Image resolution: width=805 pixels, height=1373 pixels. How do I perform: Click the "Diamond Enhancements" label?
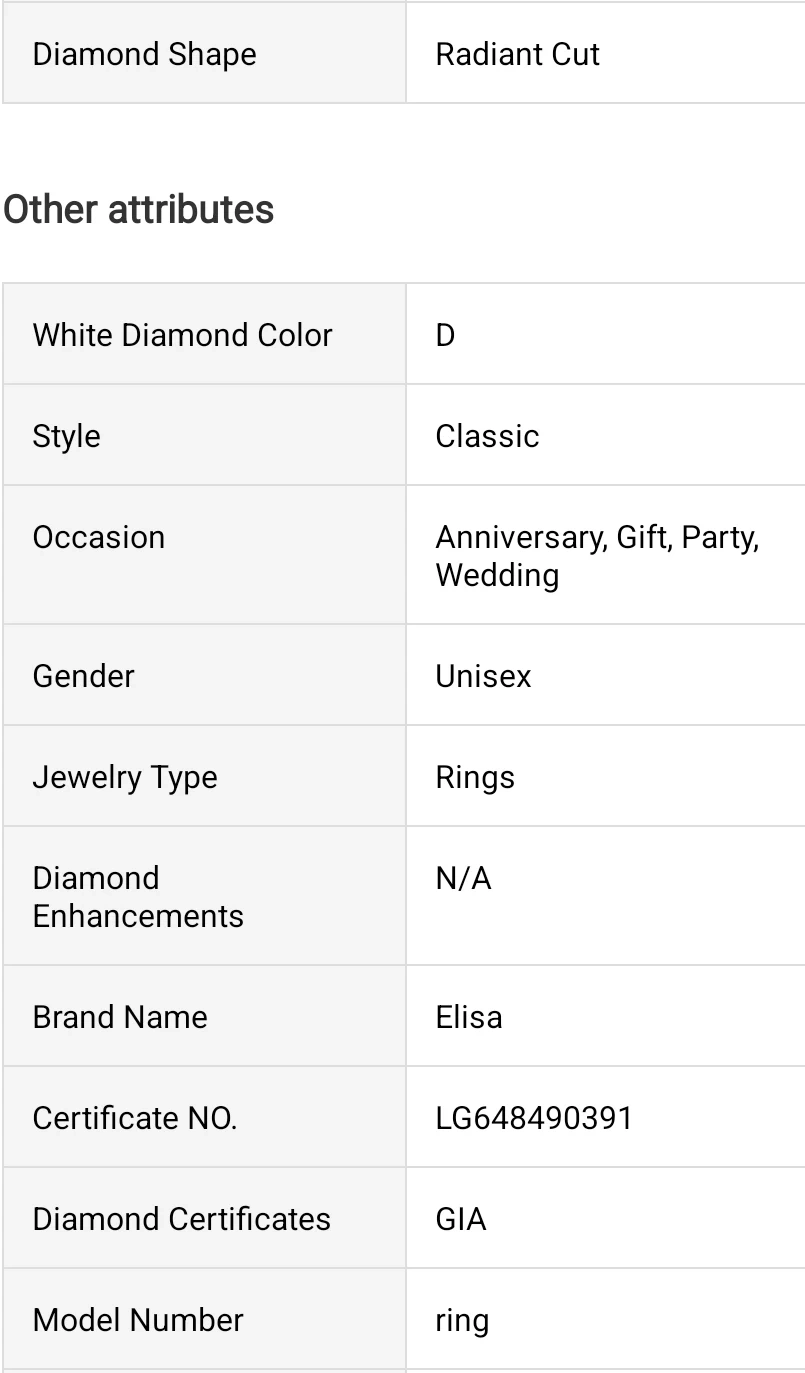point(138,897)
